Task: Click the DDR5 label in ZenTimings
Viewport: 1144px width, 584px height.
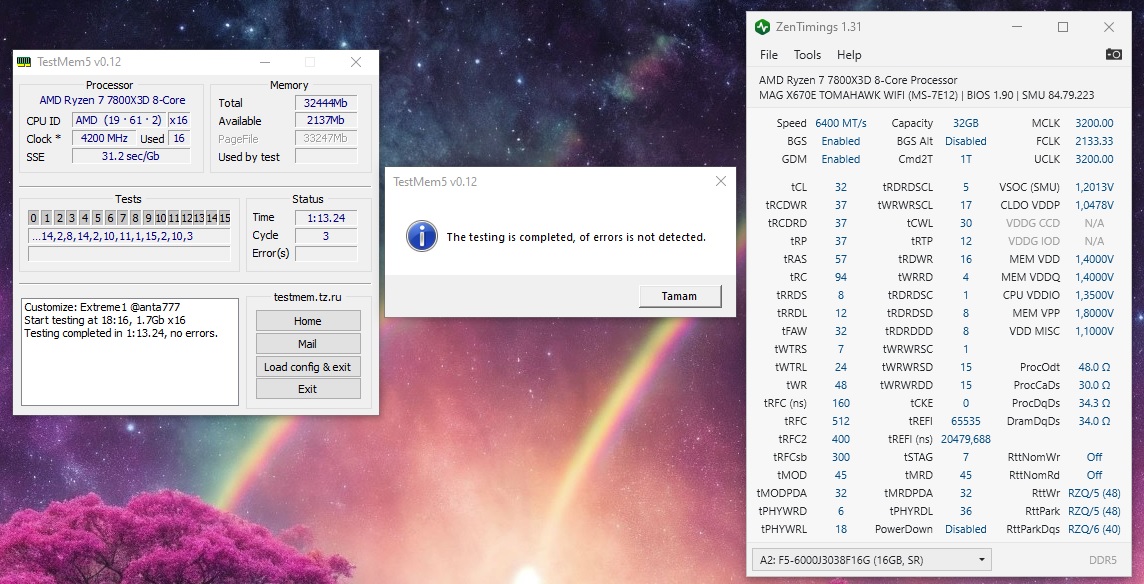Action: [x=1102, y=560]
